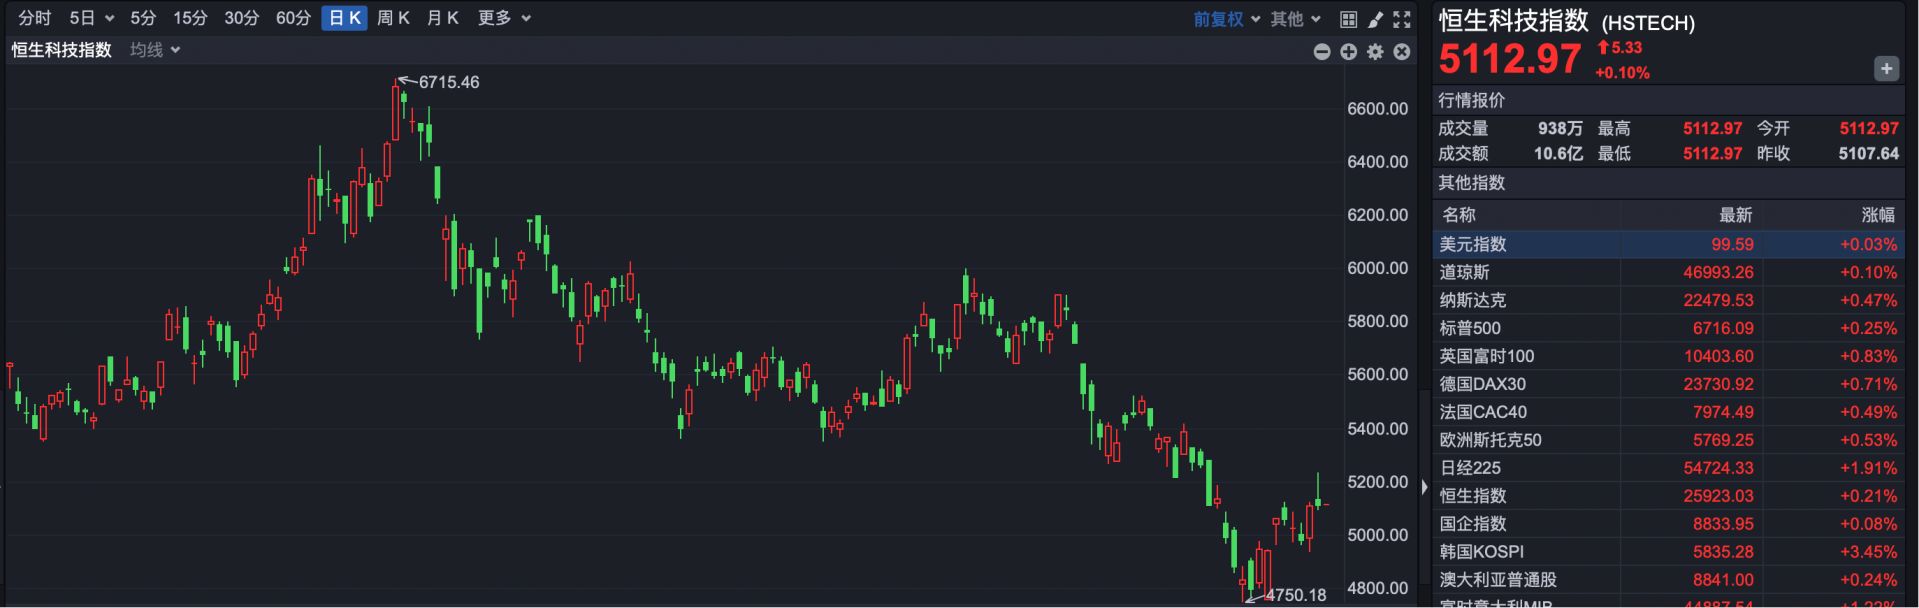This screenshot has width=1919, height=608.
Task: Collapse the right side panel arrow
Action: [x=1424, y=487]
